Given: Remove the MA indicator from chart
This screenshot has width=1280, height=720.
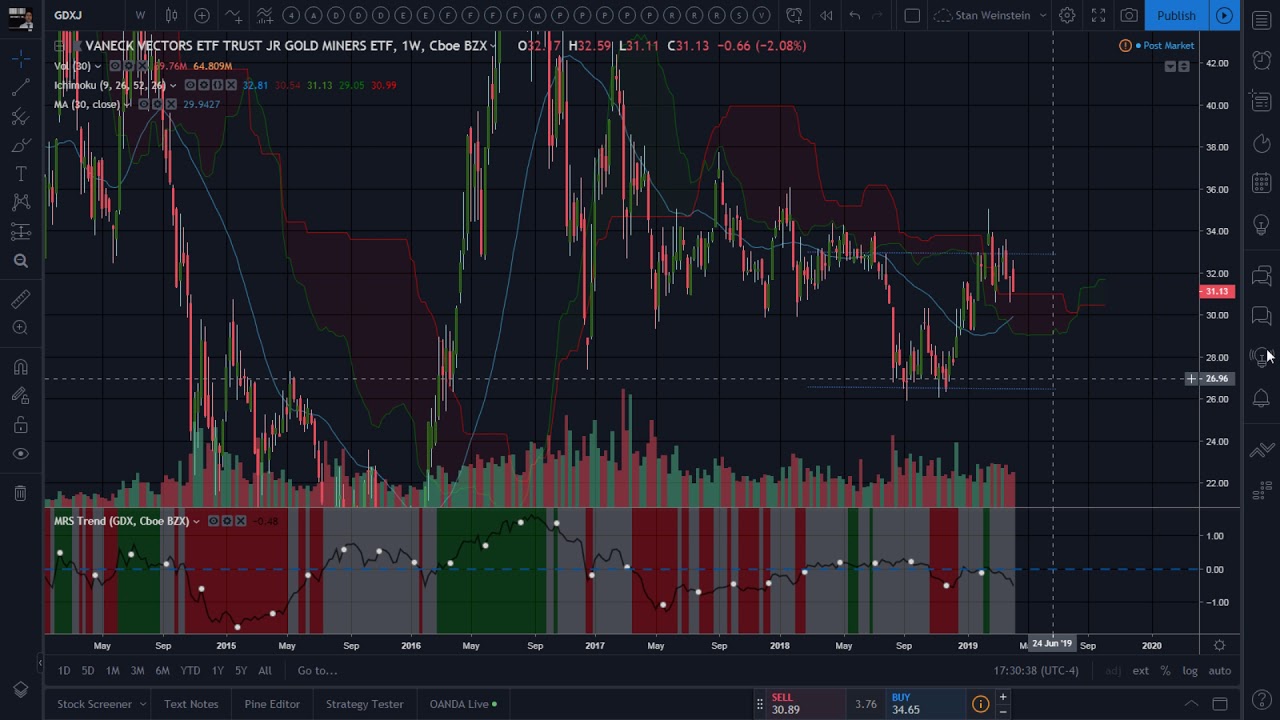Looking at the screenshot, I should pyautogui.click(x=172, y=104).
